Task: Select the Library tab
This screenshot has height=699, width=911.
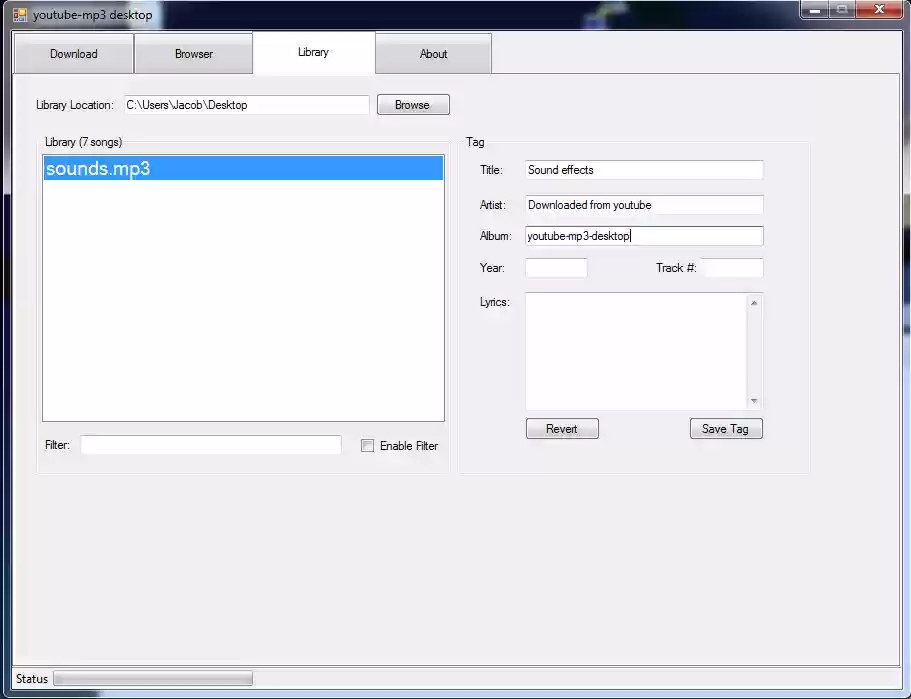Action: coord(313,53)
